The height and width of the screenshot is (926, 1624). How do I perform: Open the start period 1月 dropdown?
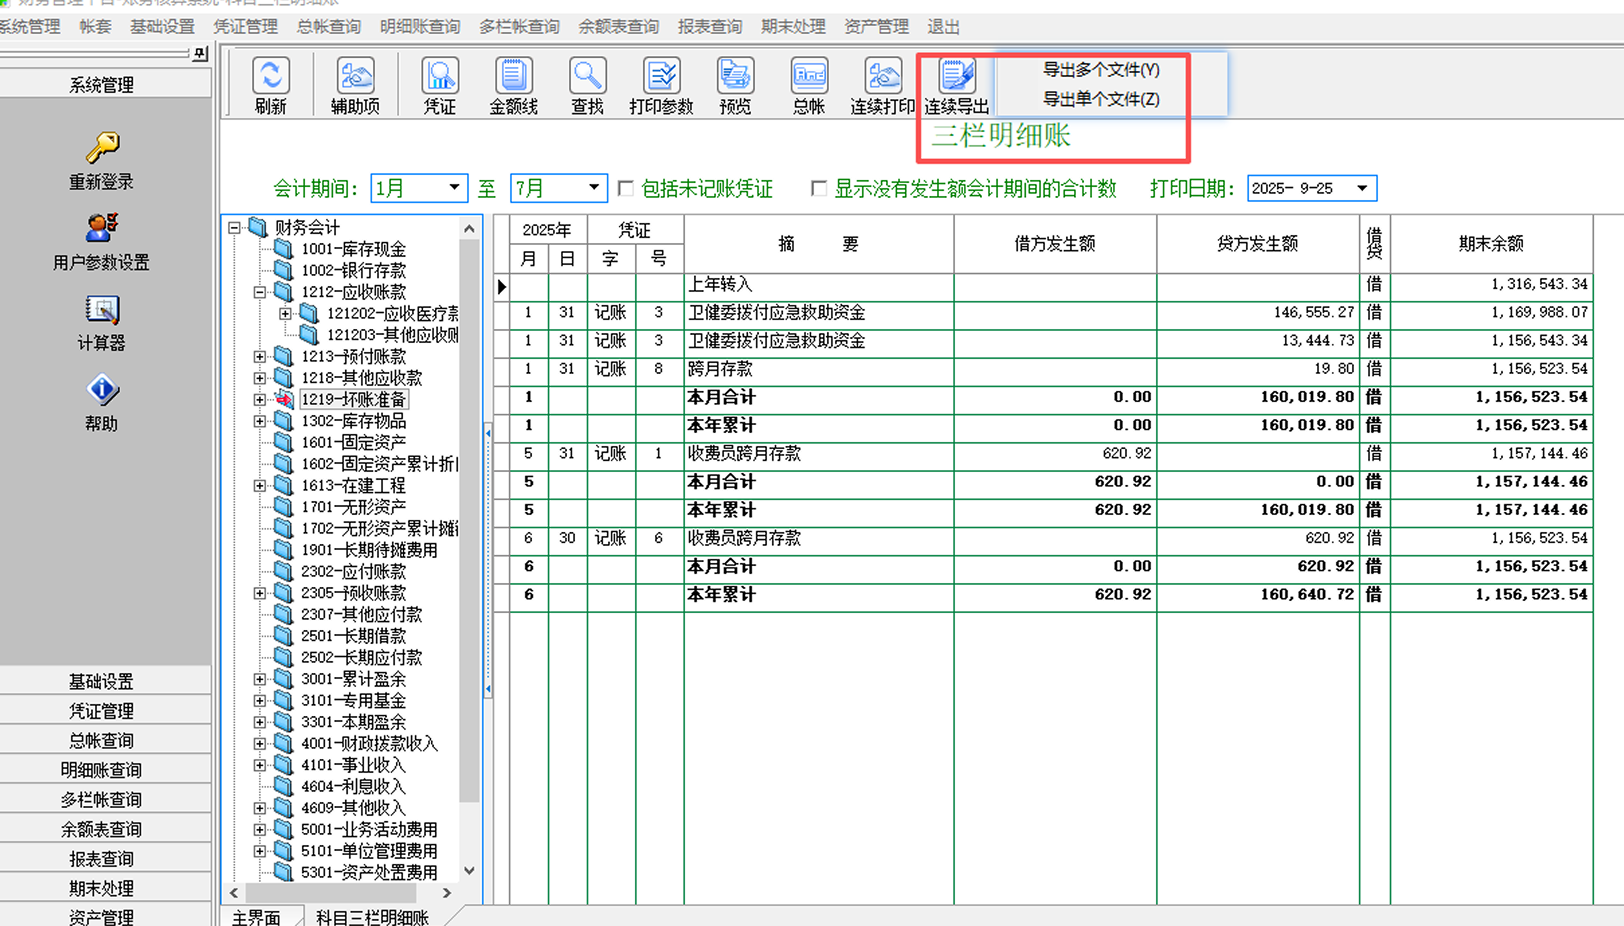point(454,188)
